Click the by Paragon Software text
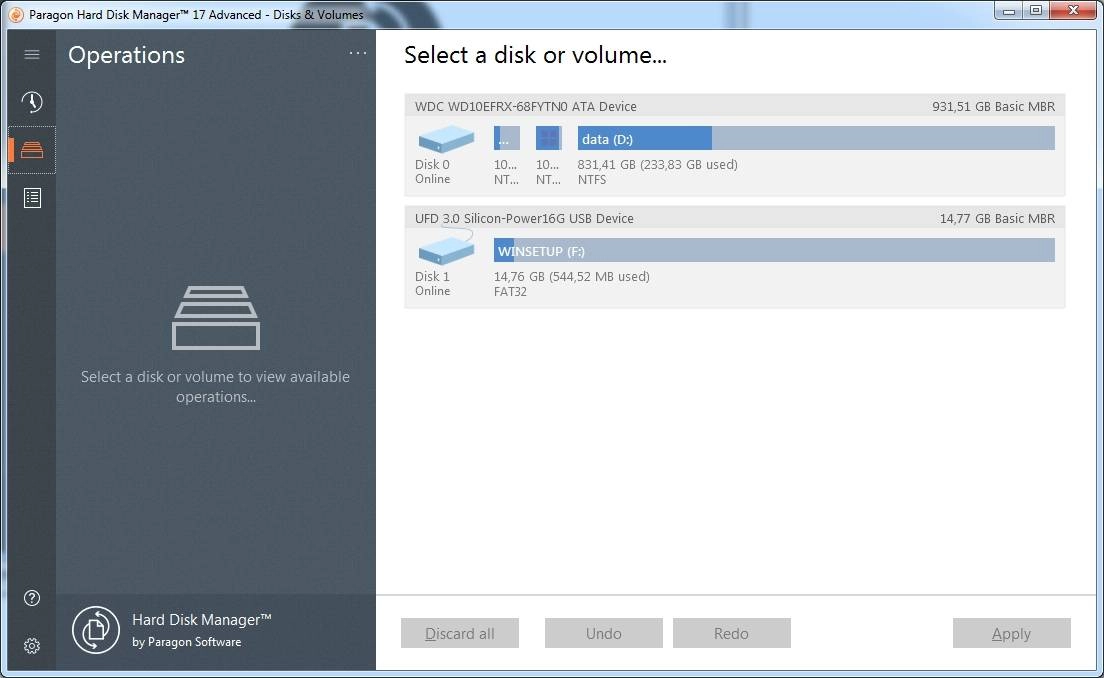The width and height of the screenshot is (1104, 678). tap(187, 642)
